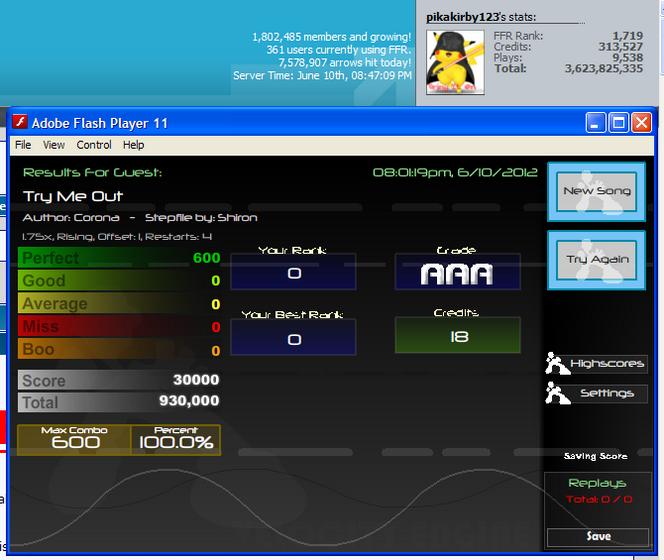Open the View menu
664x560 pixels.
(x=54, y=145)
